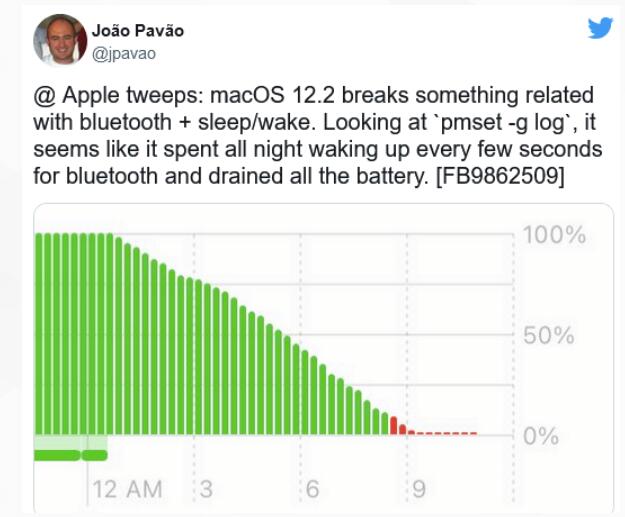Select the 3 o'clock time marker
Screen dimensions: 625x517
[206, 489]
